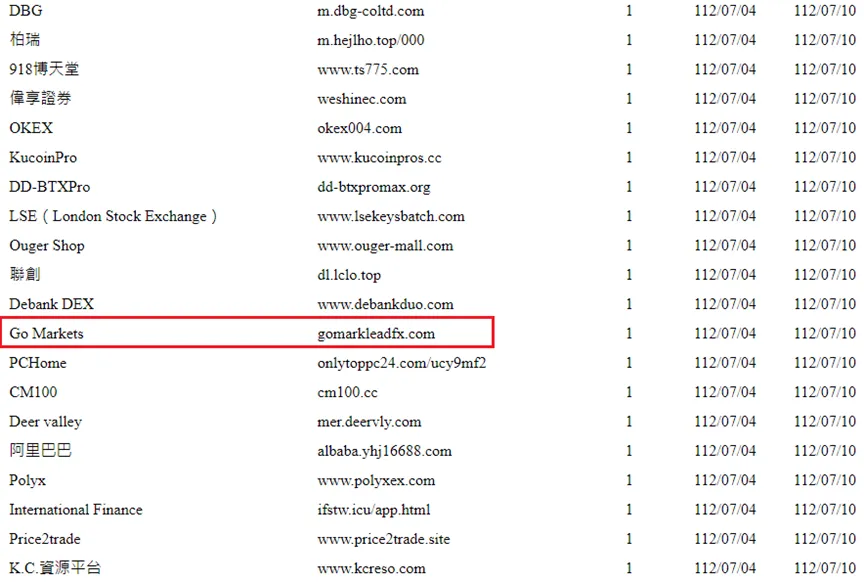The height and width of the screenshot is (582, 864).
Task: Click the URL "www.polyxex.com"
Action: click(376, 481)
